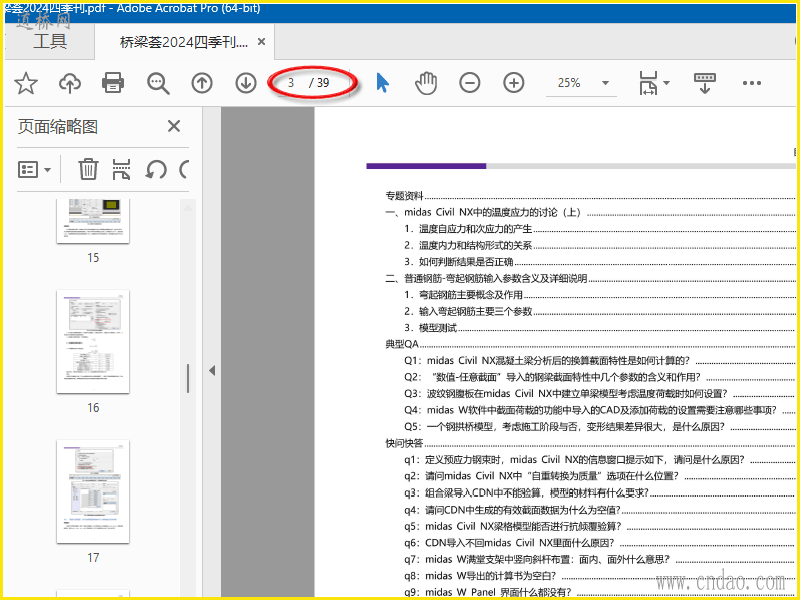The width and height of the screenshot is (800, 600).
Task: Select page 16 thumbnail
Action: (x=93, y=342)
